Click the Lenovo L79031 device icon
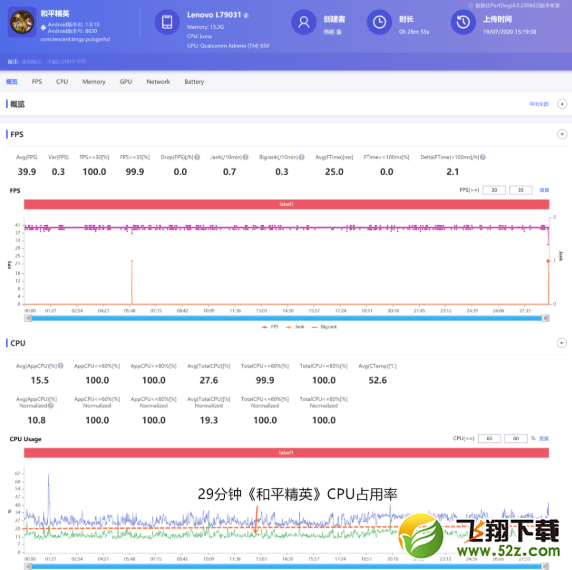The width and height of the screenshot is (572, 570). (x=167, y=22)
